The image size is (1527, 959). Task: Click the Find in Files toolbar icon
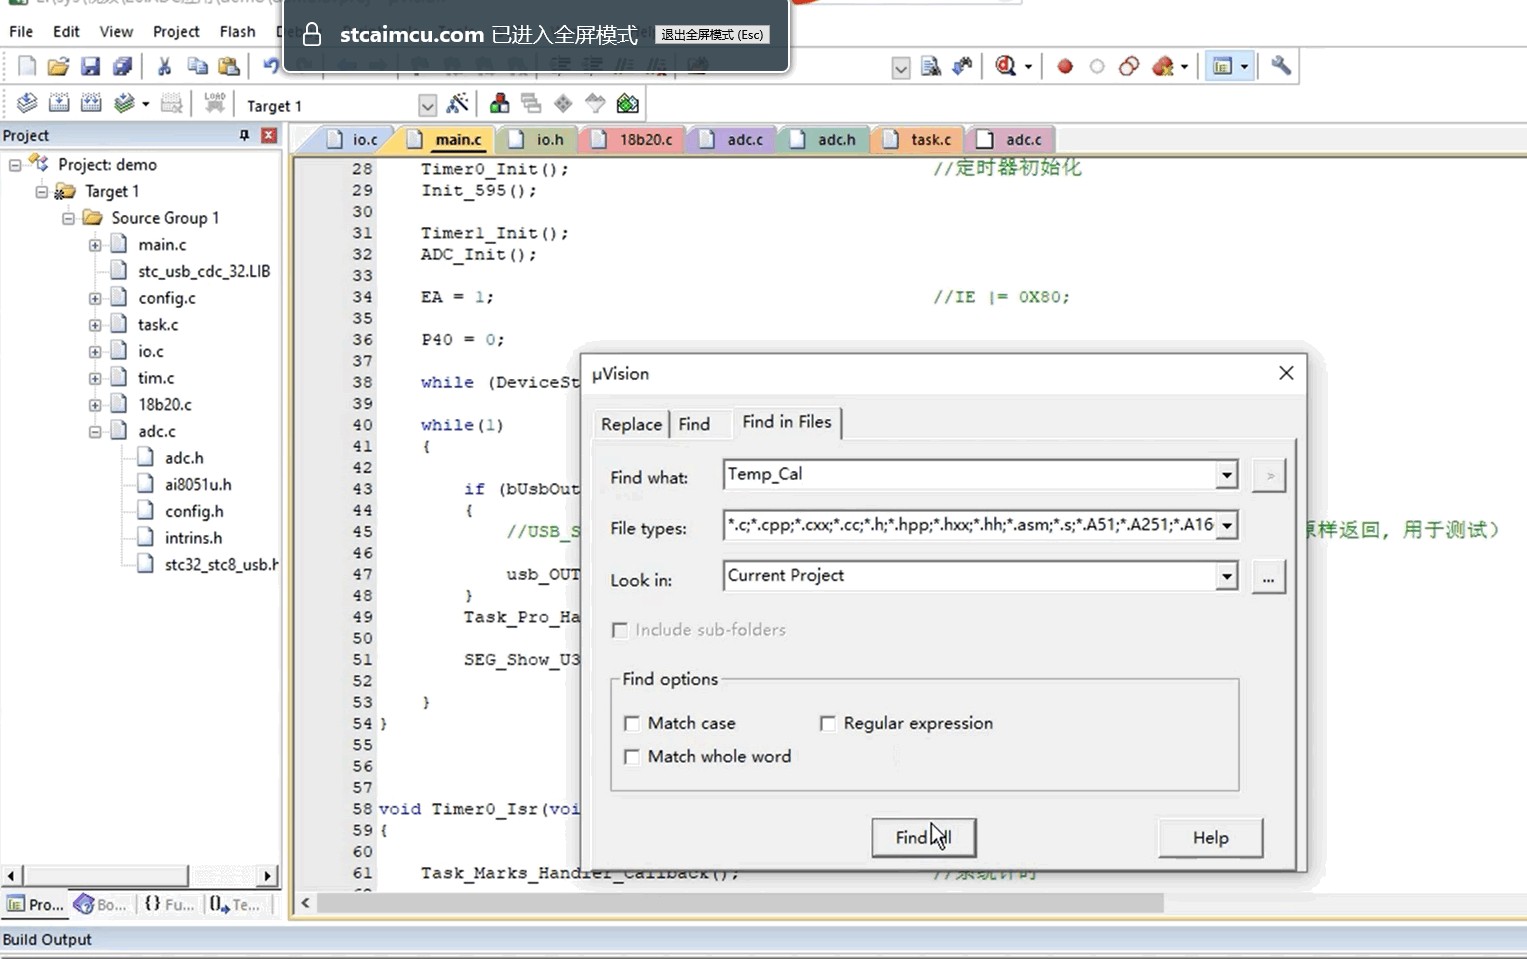click(930, 66)
